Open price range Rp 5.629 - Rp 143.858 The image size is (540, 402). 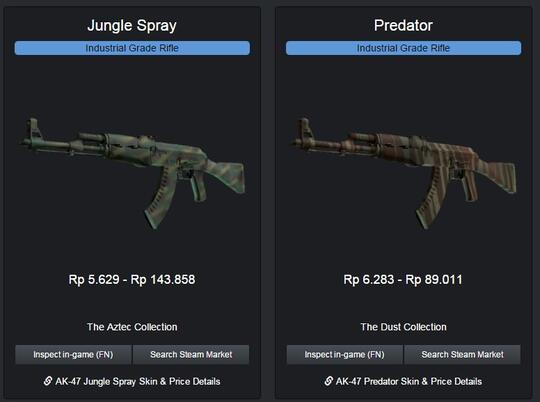(x=132, y=279)
